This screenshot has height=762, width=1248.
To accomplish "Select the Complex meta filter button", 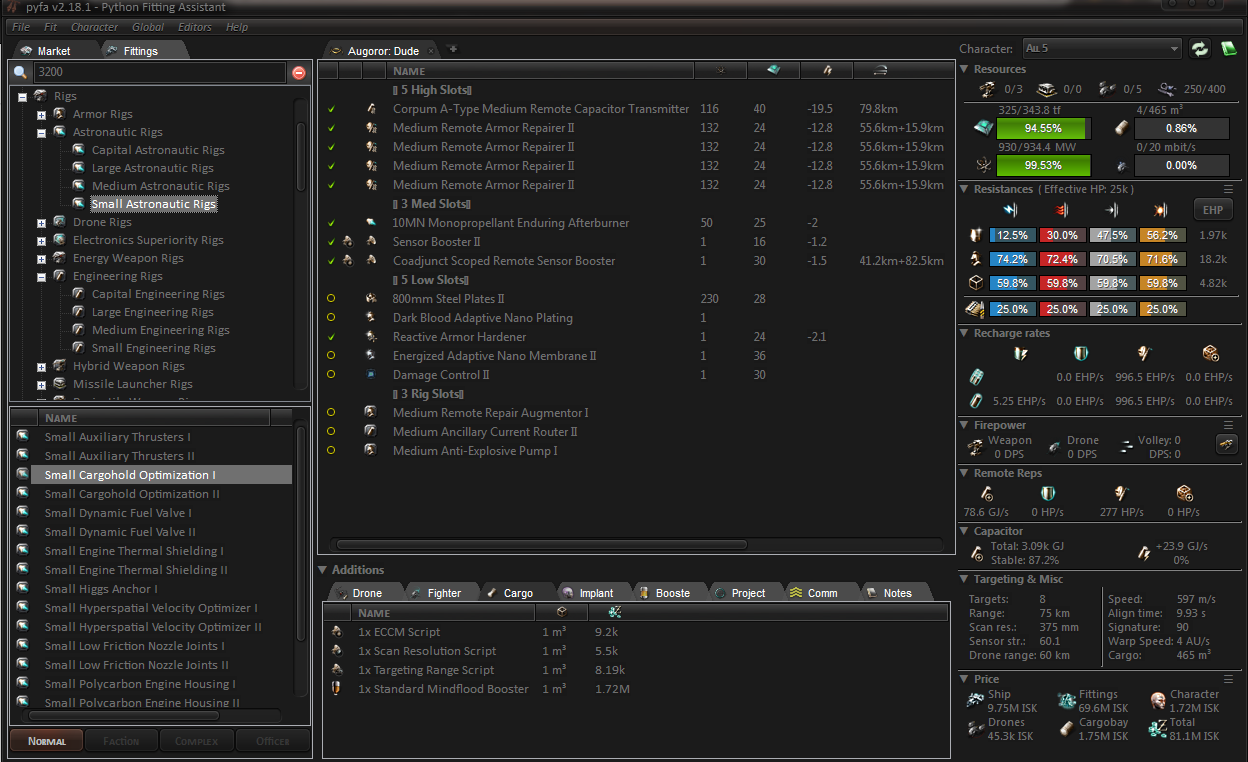I will coord(196,741).
